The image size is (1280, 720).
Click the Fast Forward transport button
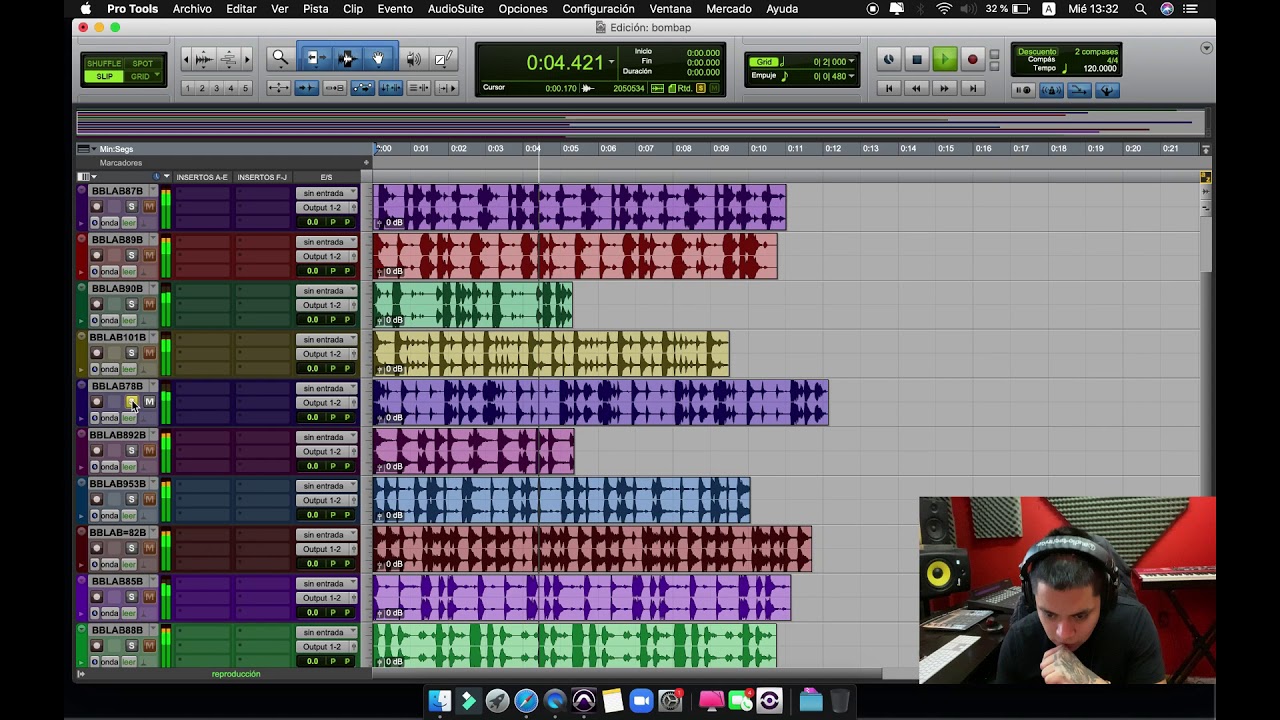pyautogui.click(x=944, y=89)
